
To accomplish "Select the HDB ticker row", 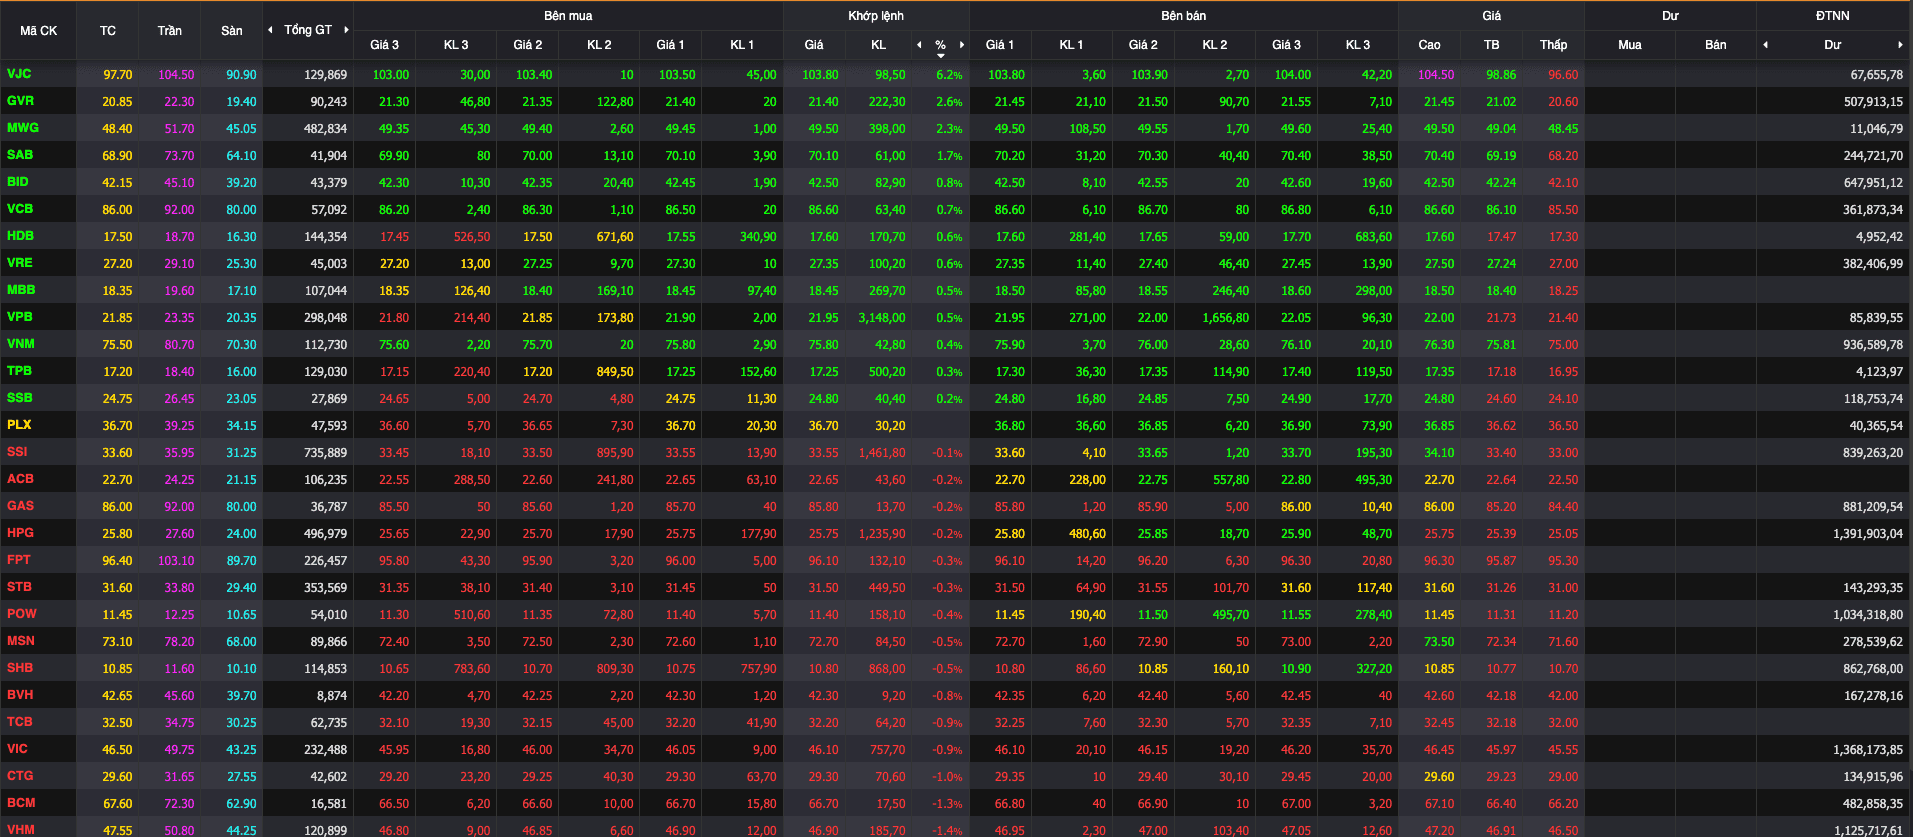I will click(20, 236).
